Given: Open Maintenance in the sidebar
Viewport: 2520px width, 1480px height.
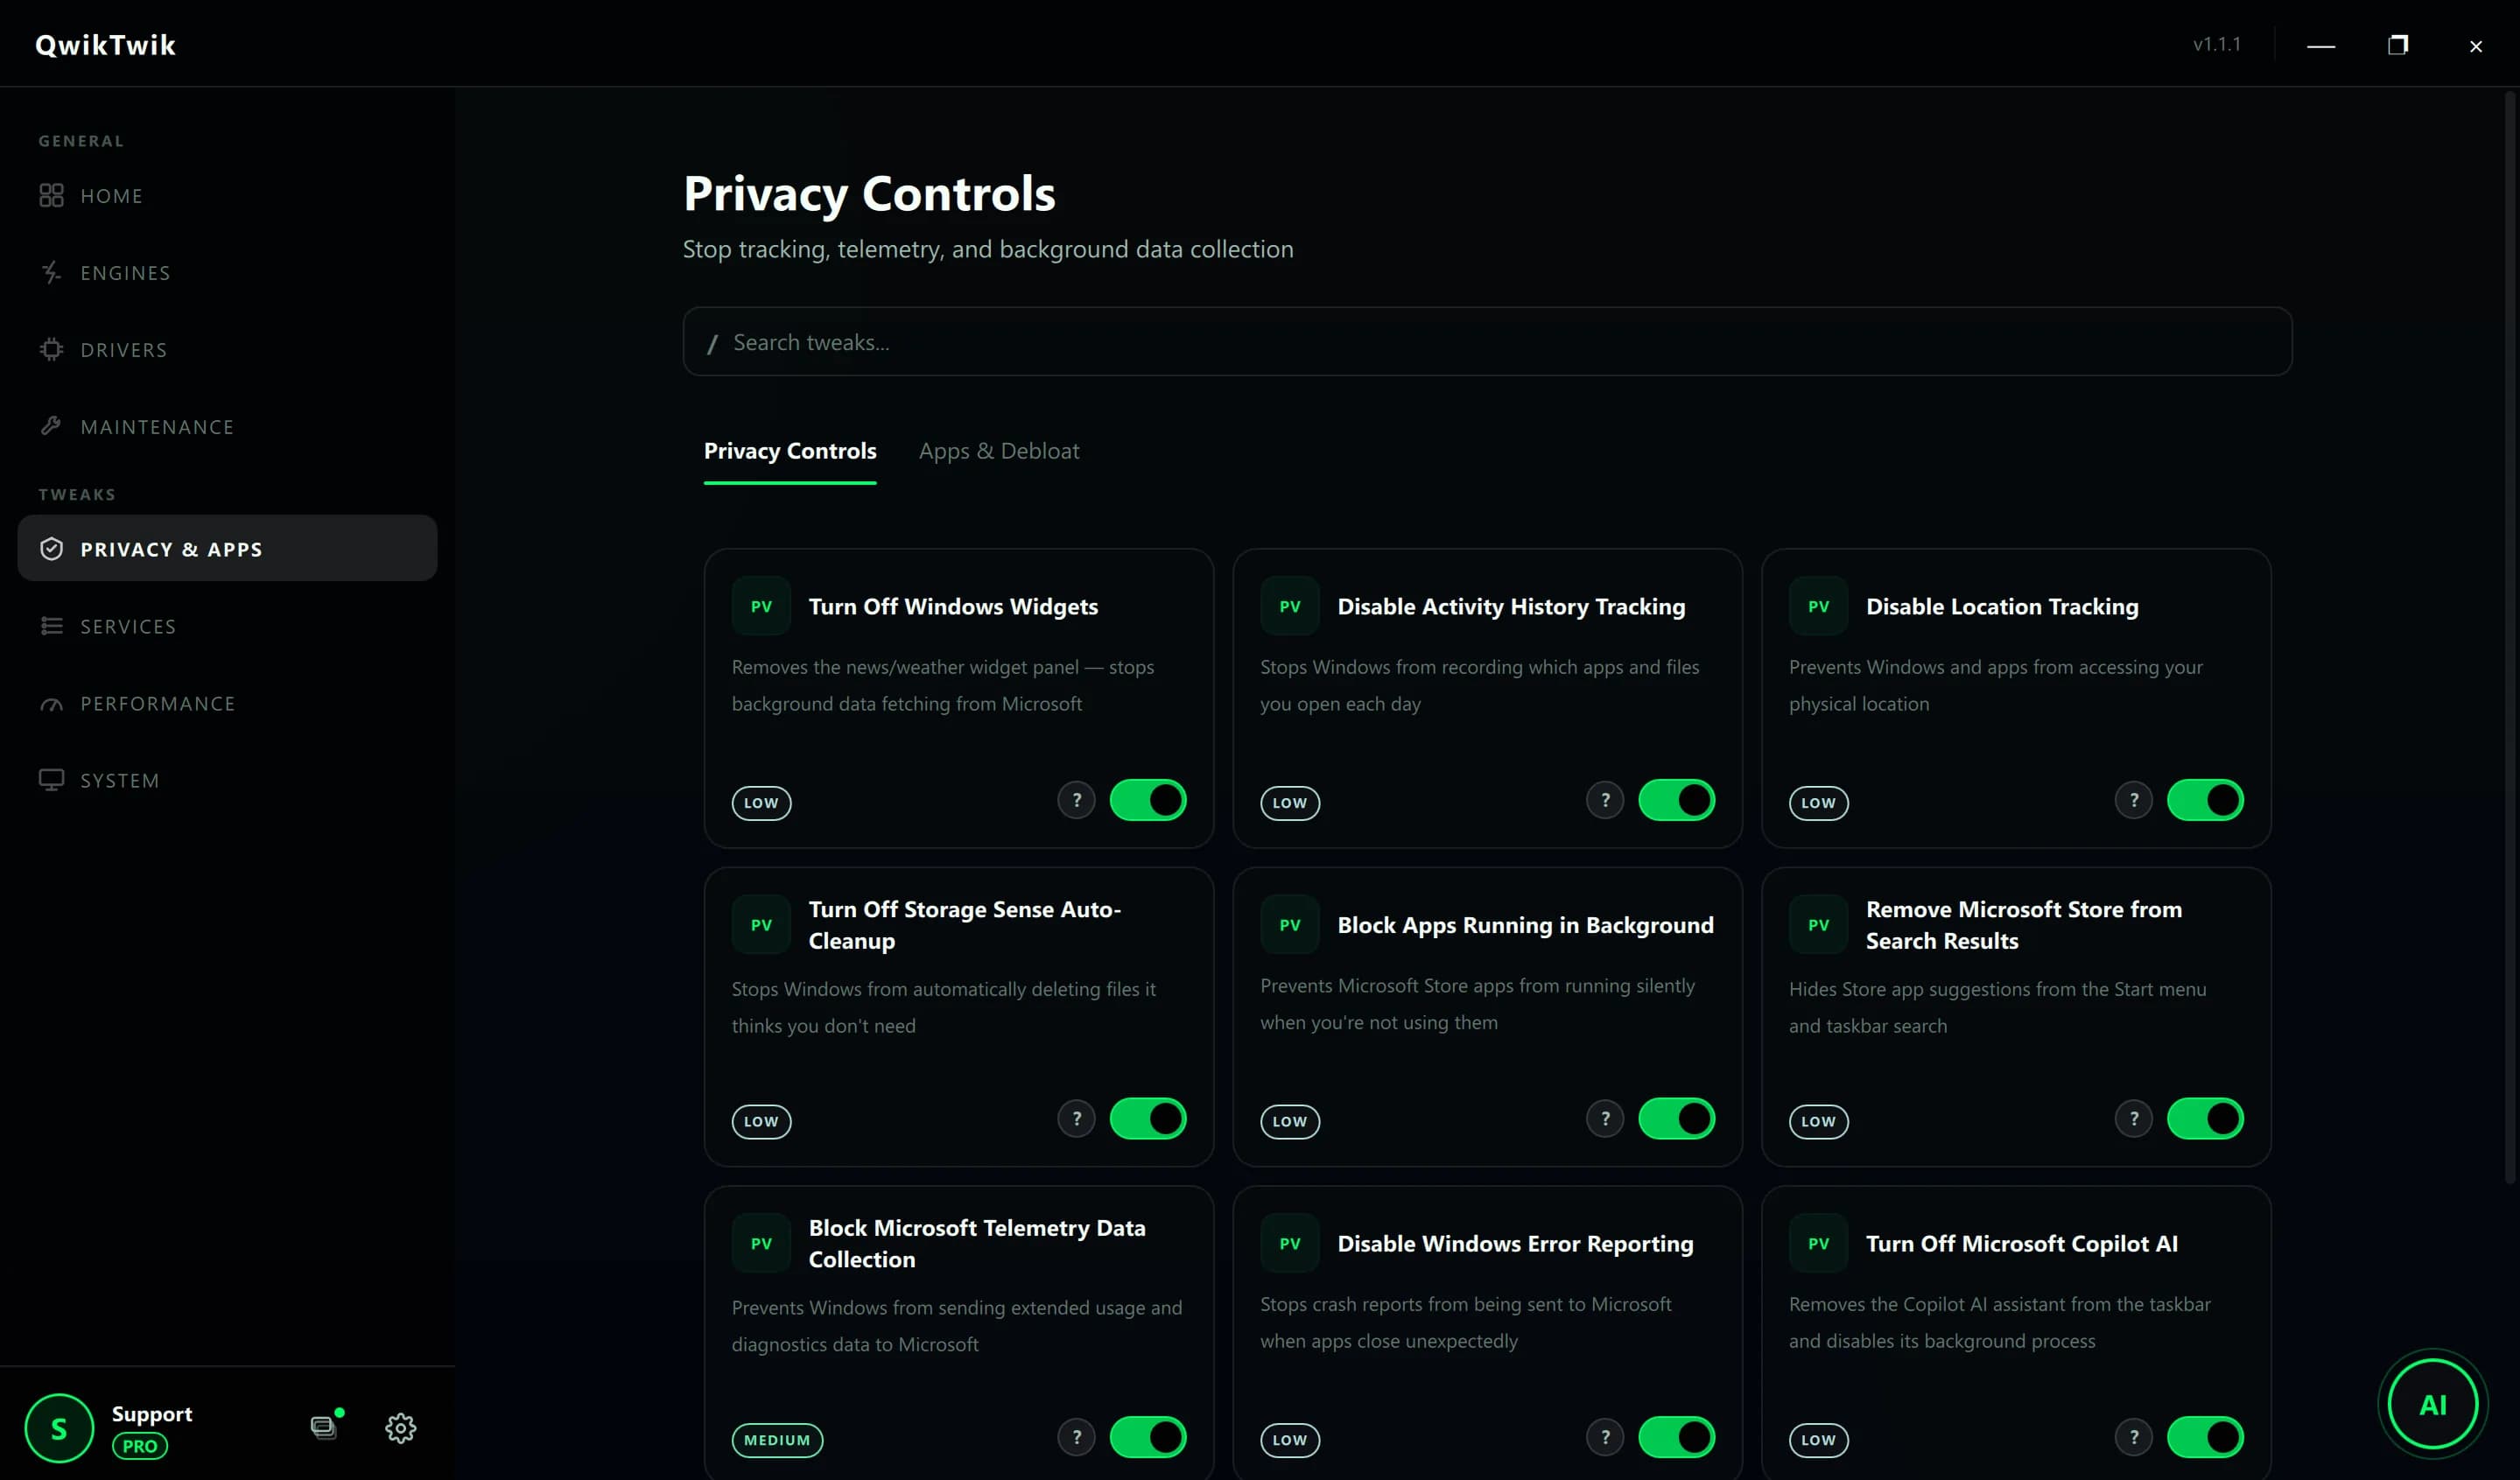Looking at the screenshot, I should [x=227, y=427].
